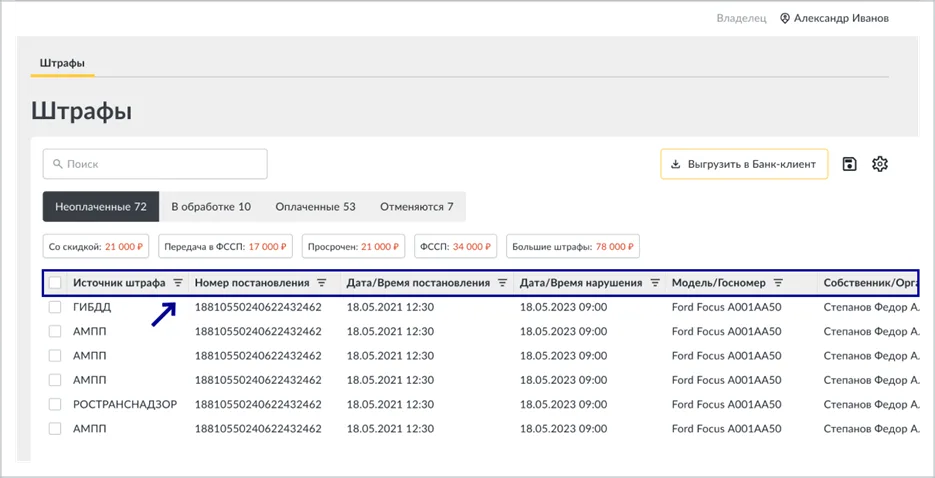
Task: Click Ford Focus A001AA50 in the ГИБДД row
Action: coord(726,308)
